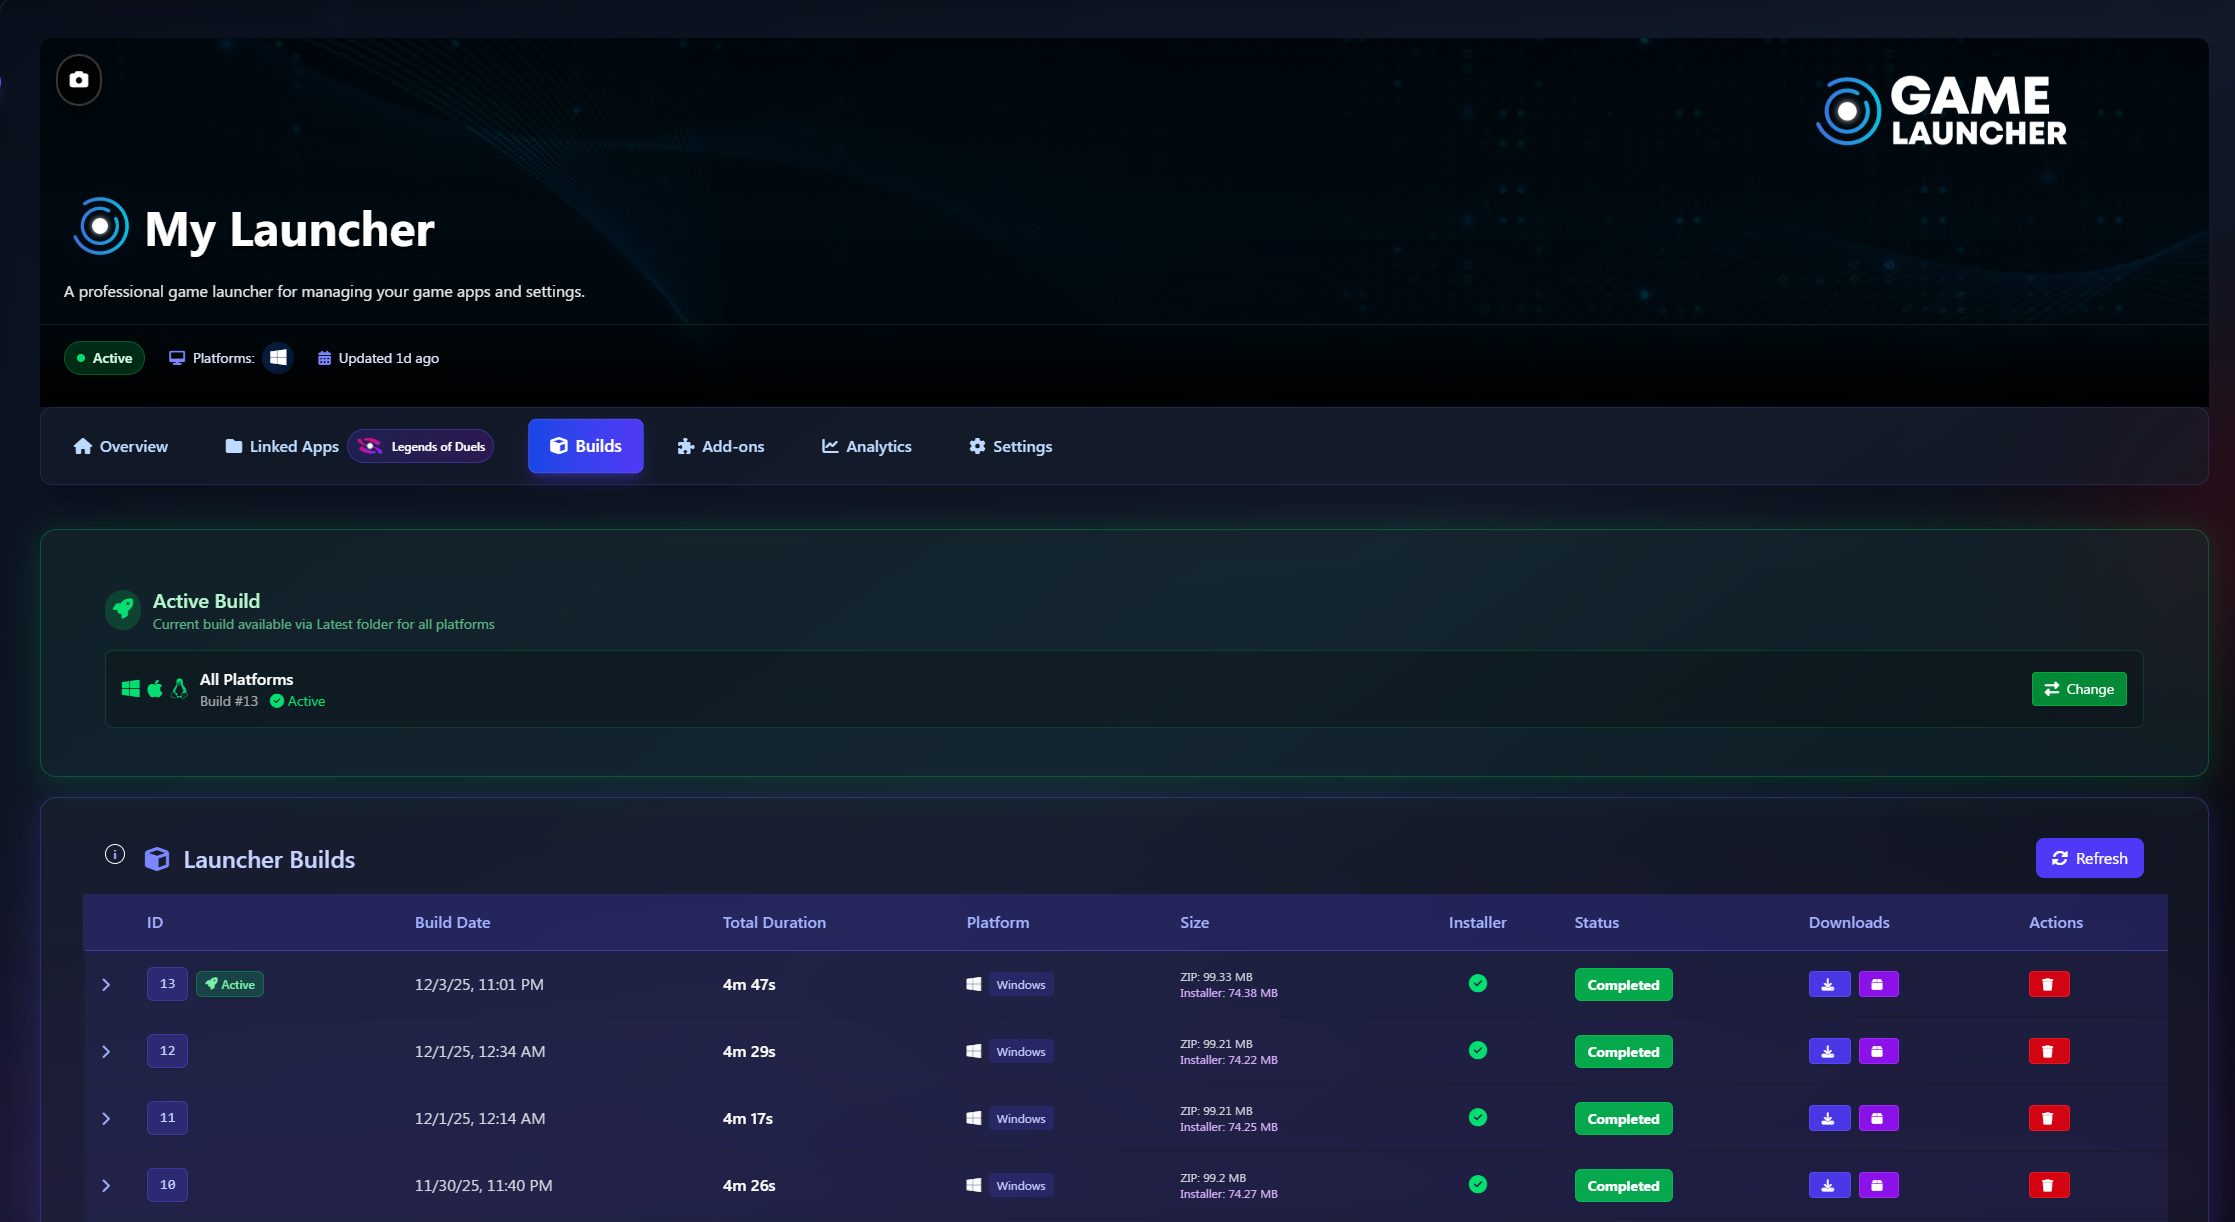Click the Completed status badge for build 13
This screenshot has width=2235, height=1222.
(1622, 985)
